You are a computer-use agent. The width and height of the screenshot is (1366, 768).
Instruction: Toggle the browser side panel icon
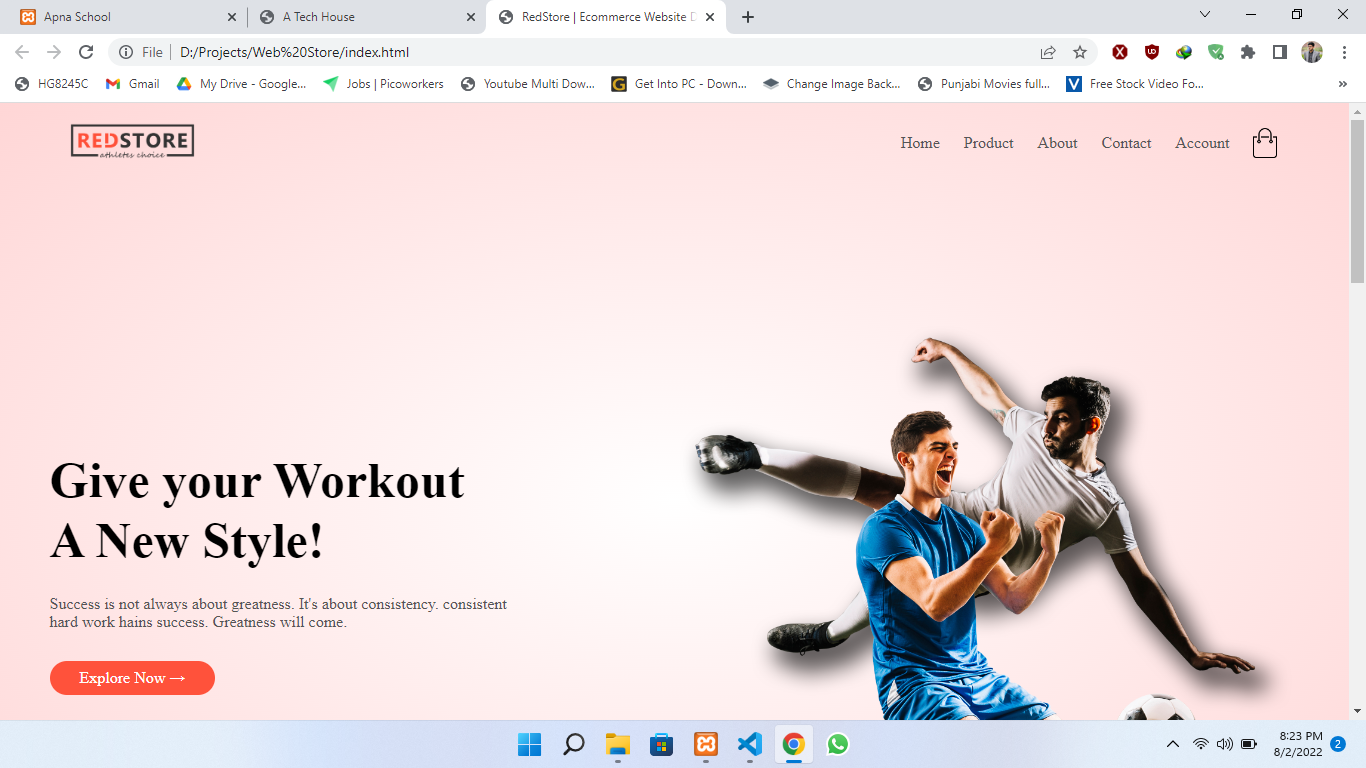[x=1280, y=52]
